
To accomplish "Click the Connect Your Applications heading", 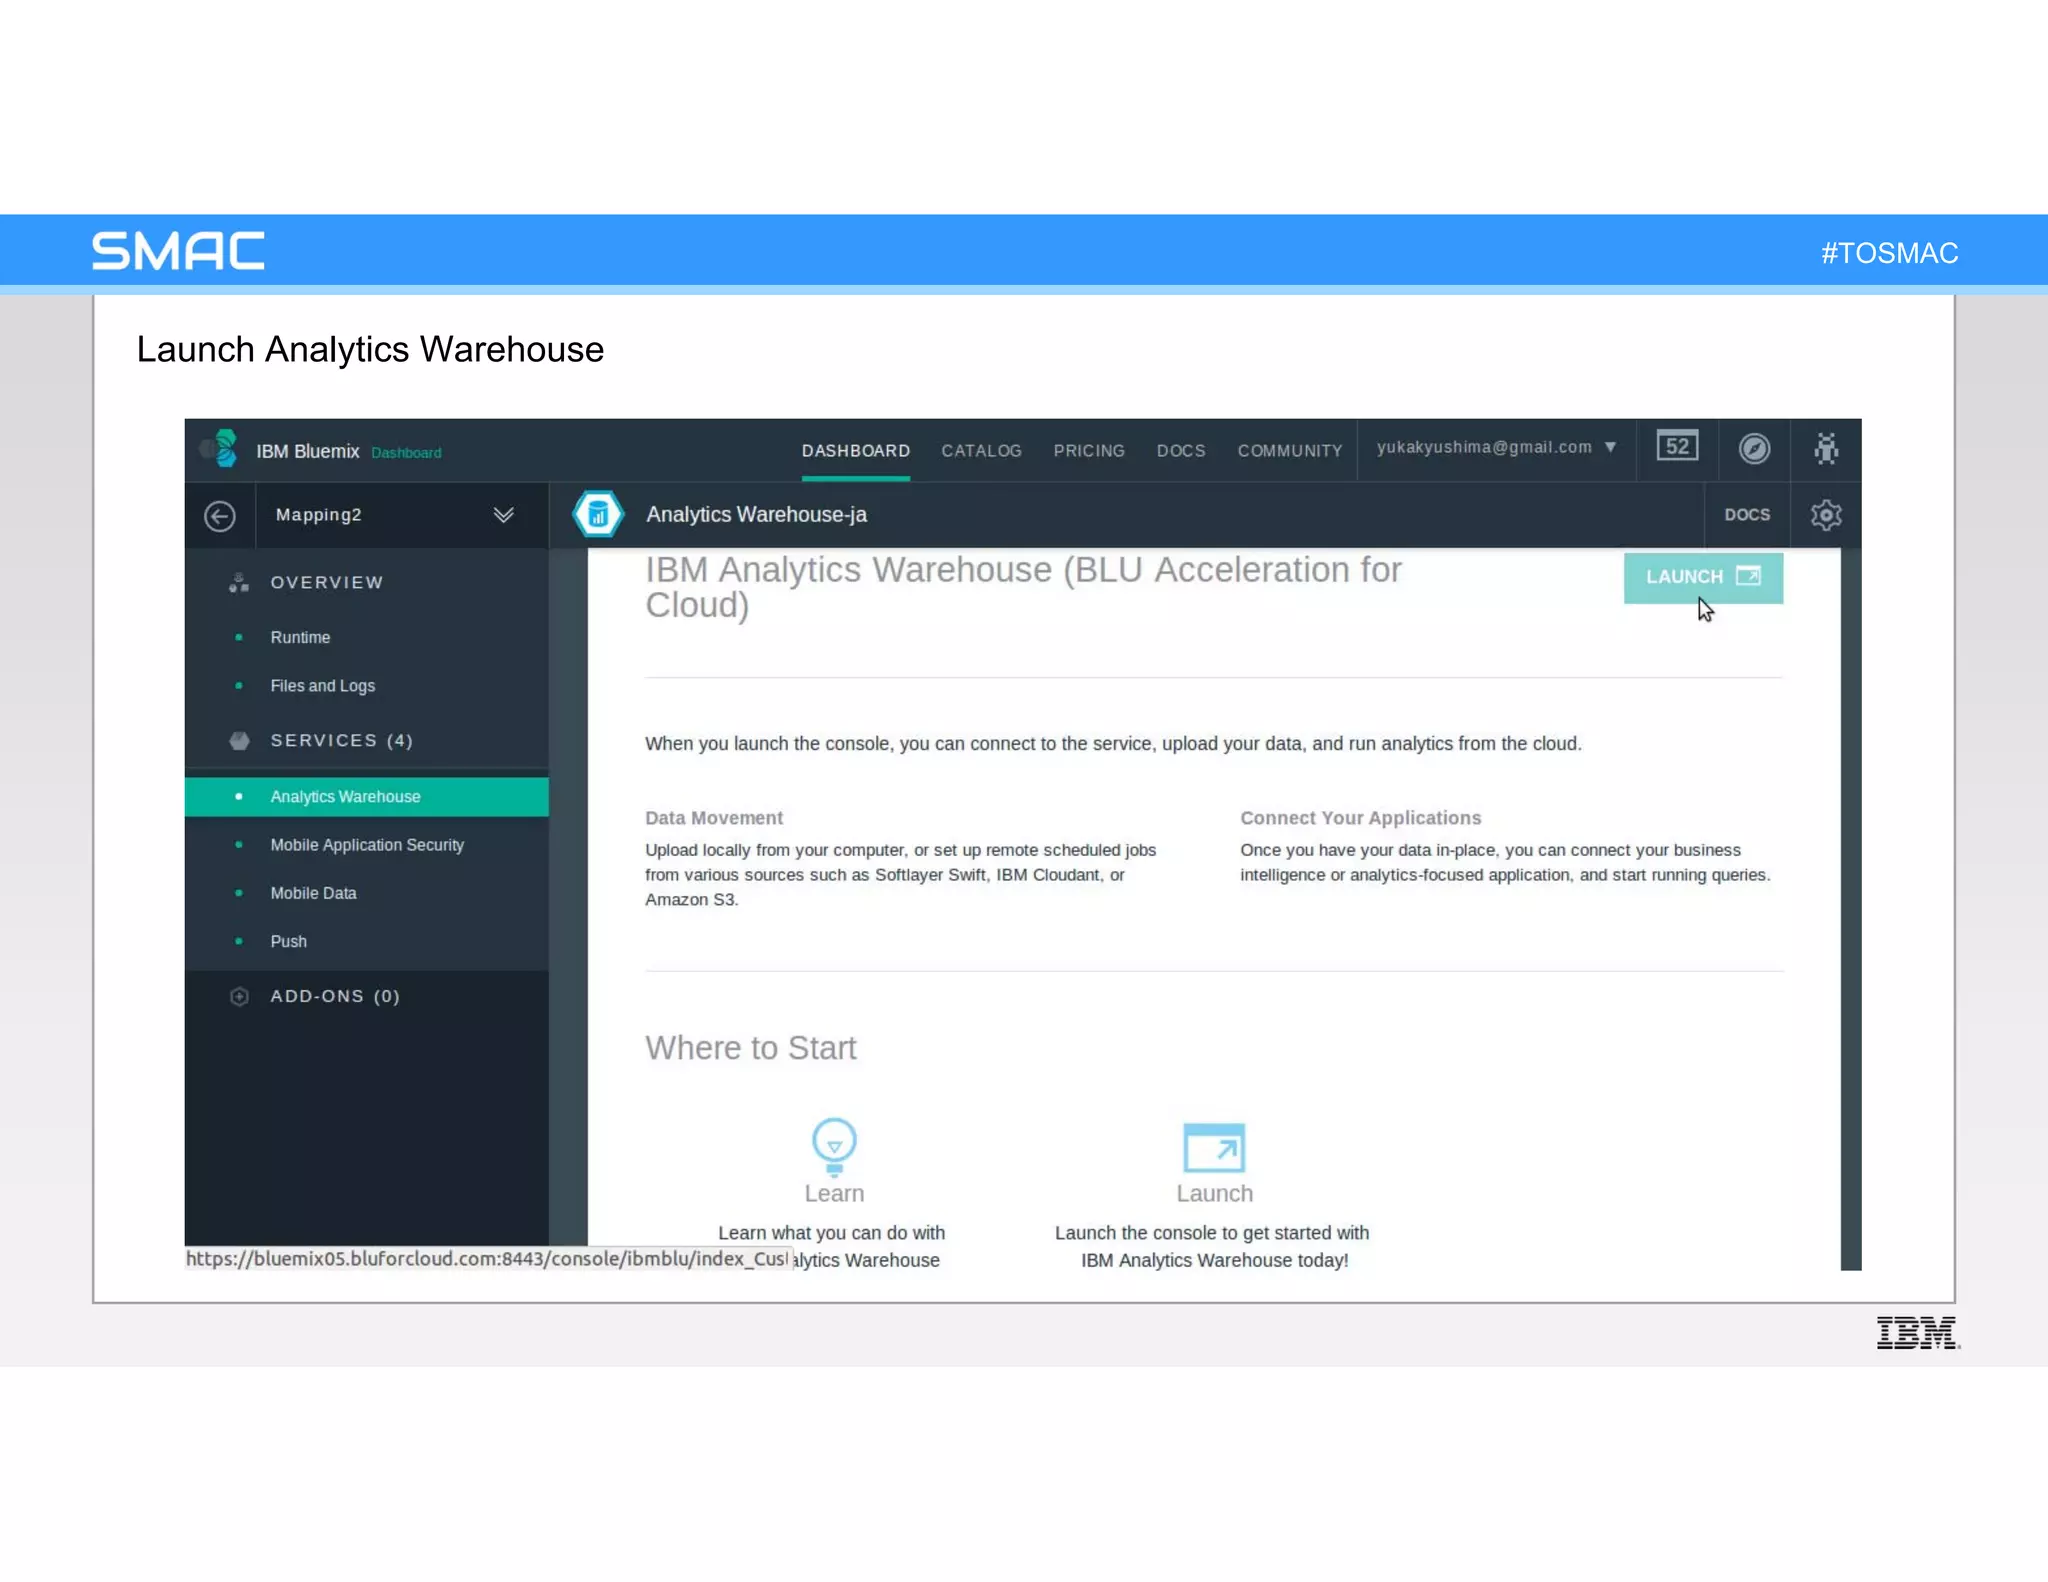I will (1361, 818).
